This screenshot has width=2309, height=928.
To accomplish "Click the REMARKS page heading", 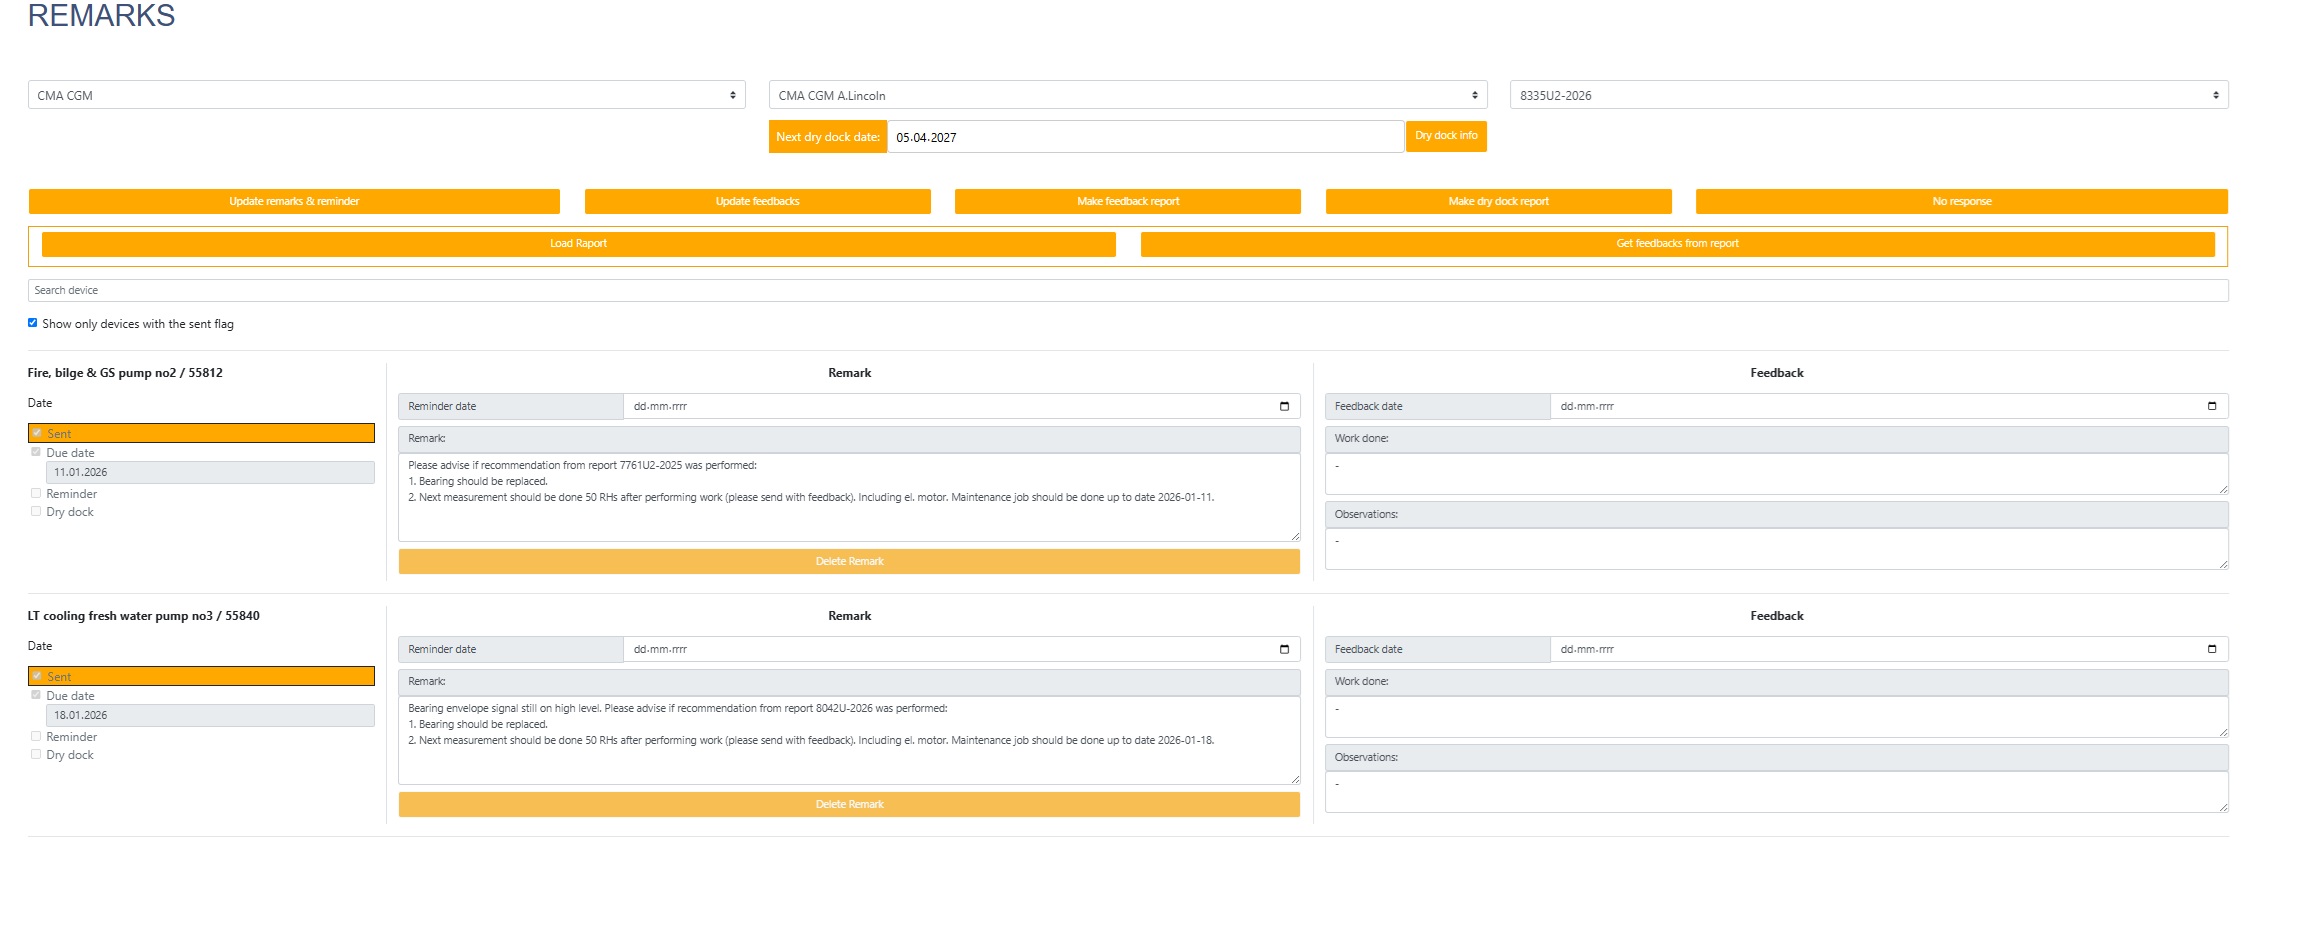I will [101, 15].
